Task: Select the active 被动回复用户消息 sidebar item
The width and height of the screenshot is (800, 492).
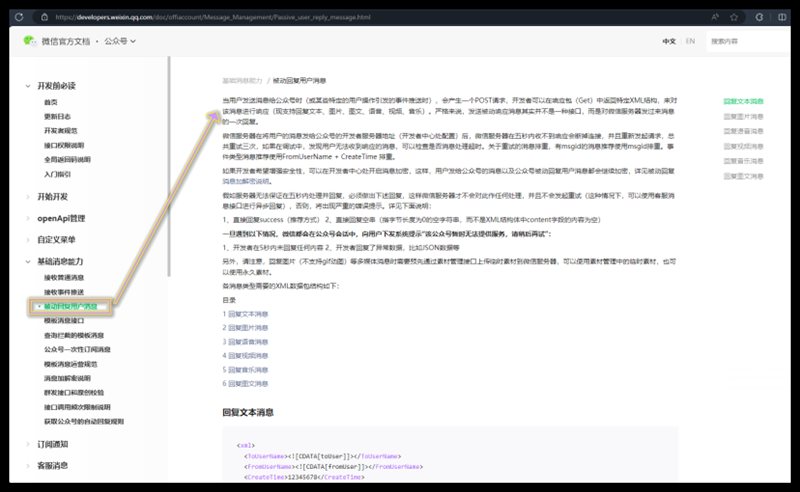Action: coord(70,307)
